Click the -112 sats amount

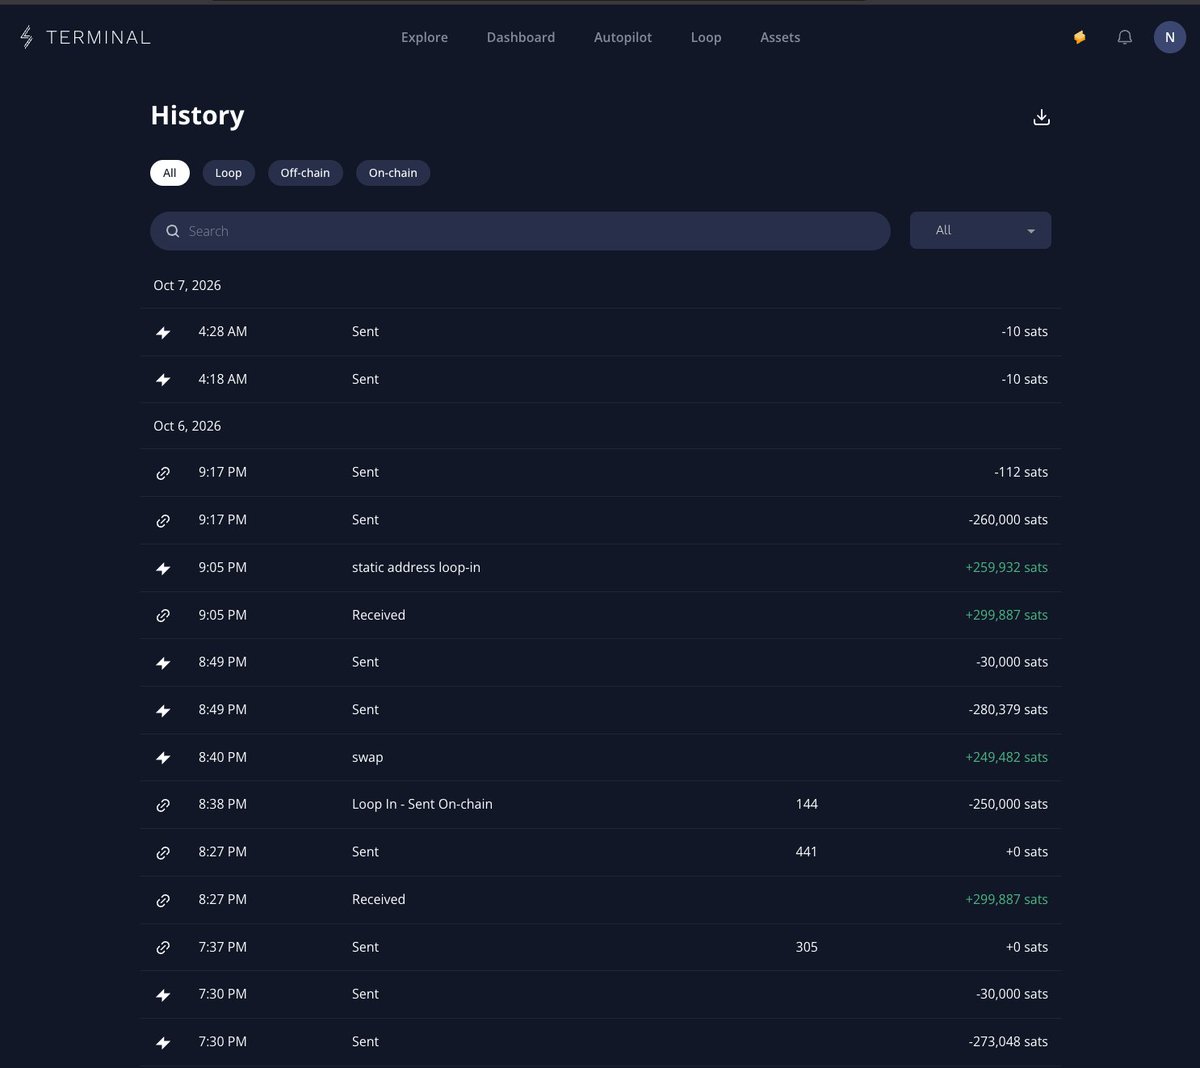click(1021, 472)
